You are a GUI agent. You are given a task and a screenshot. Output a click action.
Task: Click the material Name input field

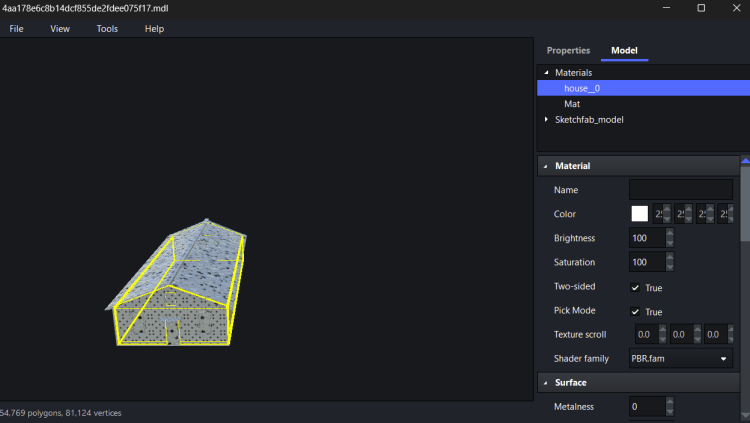(680, 190)
